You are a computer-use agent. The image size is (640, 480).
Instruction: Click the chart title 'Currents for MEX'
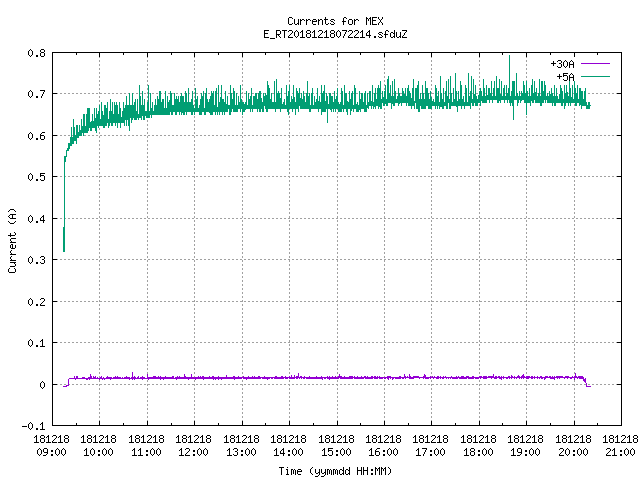click(335, 21)
